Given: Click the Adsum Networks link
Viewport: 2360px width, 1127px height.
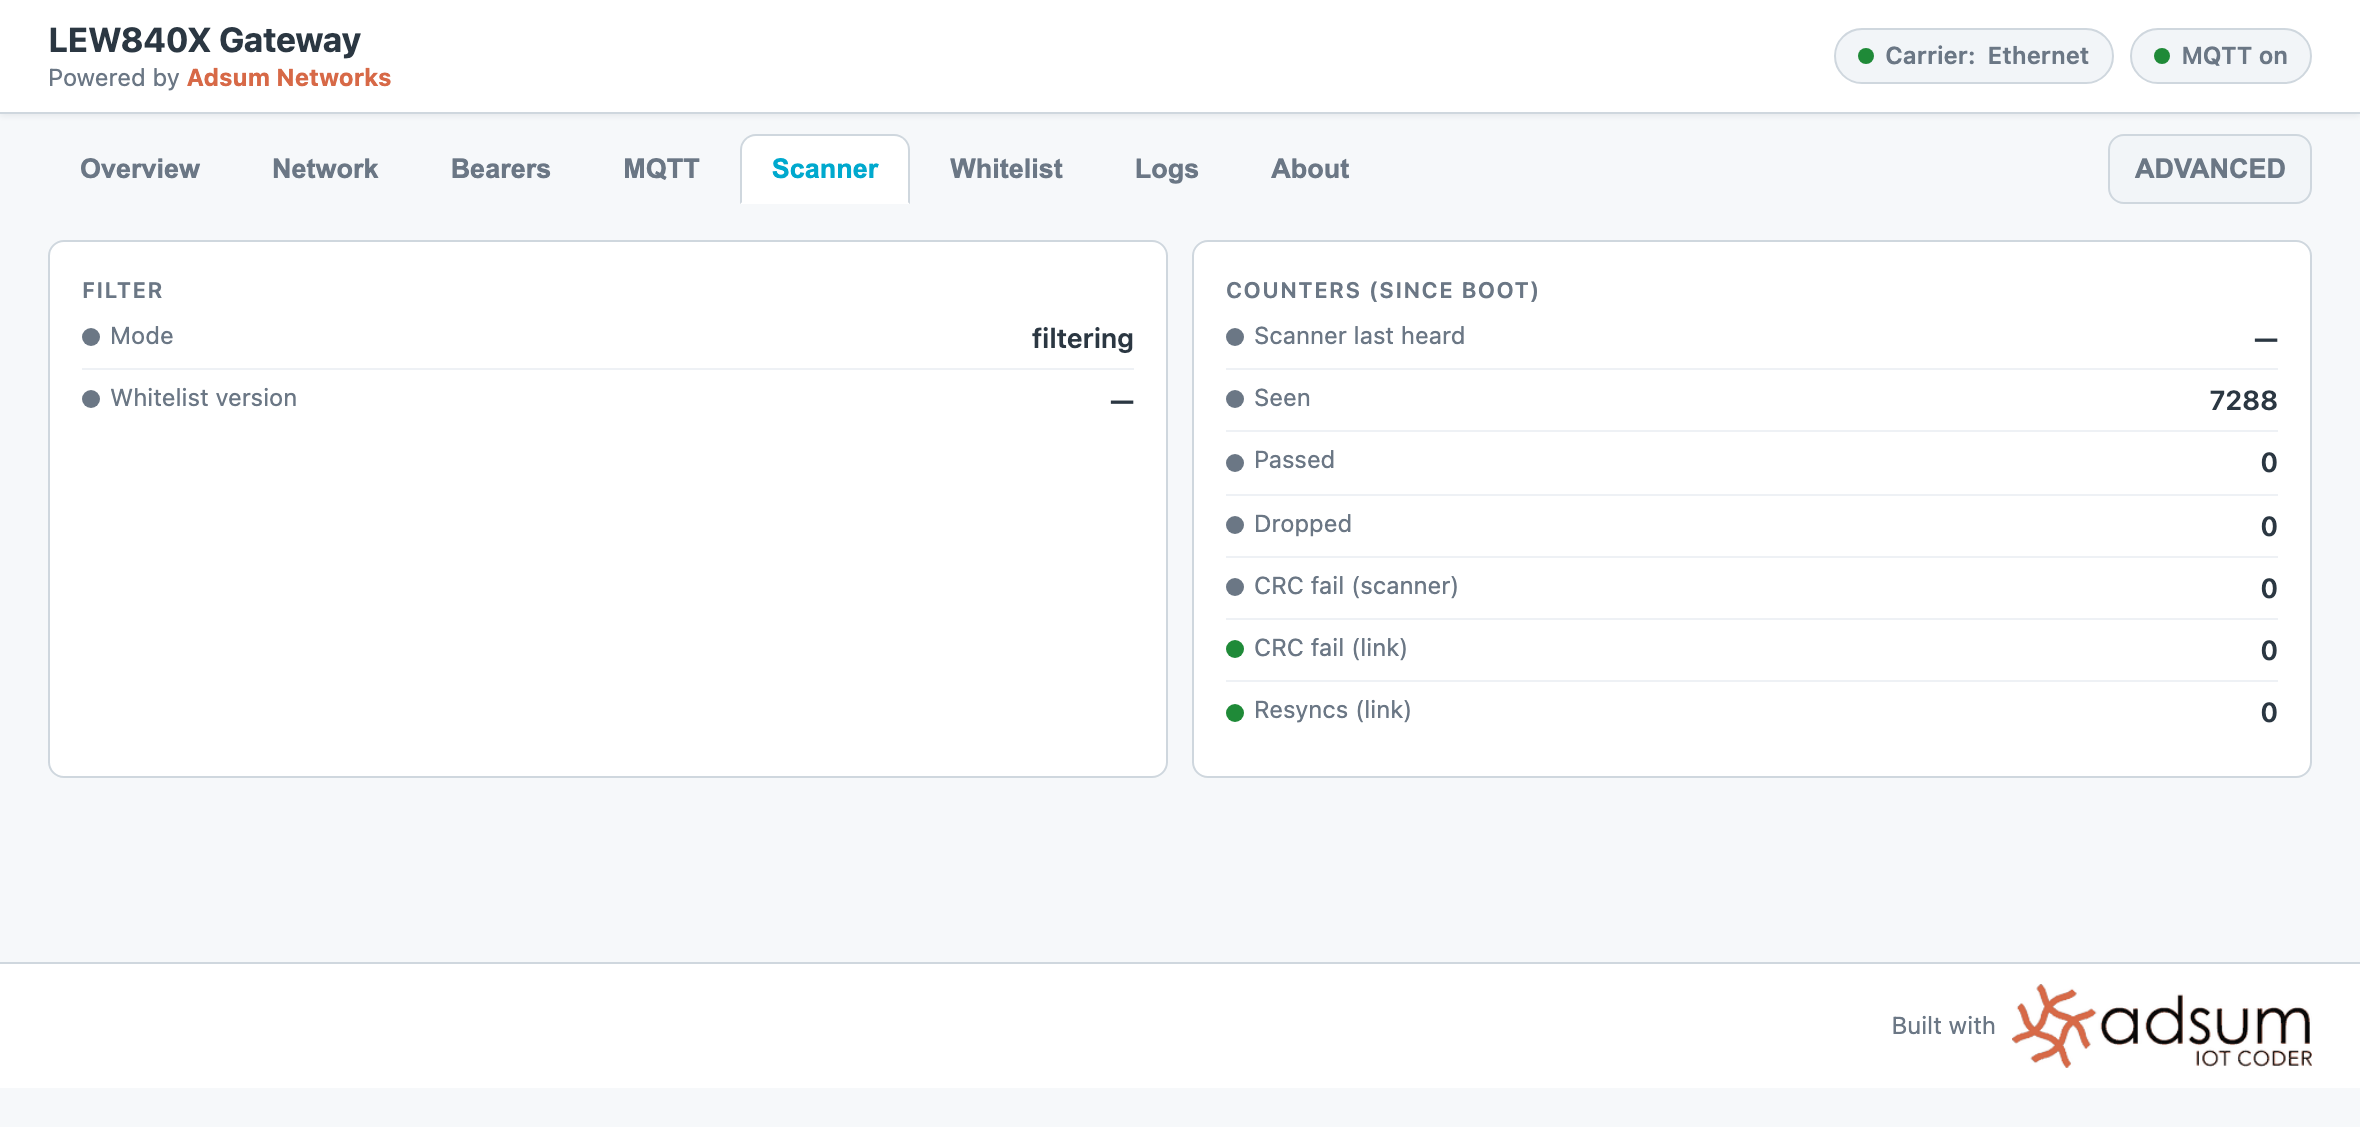Looking at the screenshot, I should pyautogui.click(x=289, y=78).
